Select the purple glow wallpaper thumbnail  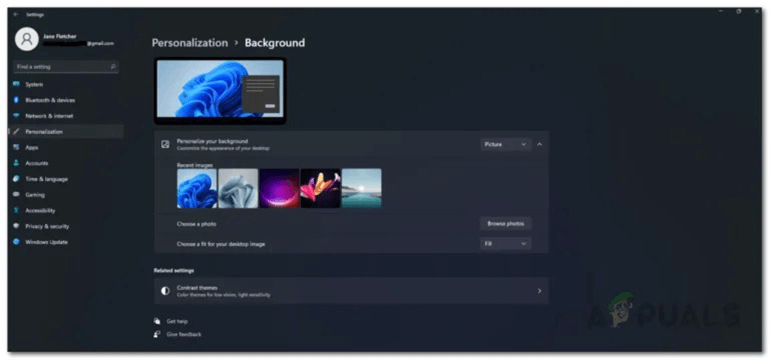point(279,188)
